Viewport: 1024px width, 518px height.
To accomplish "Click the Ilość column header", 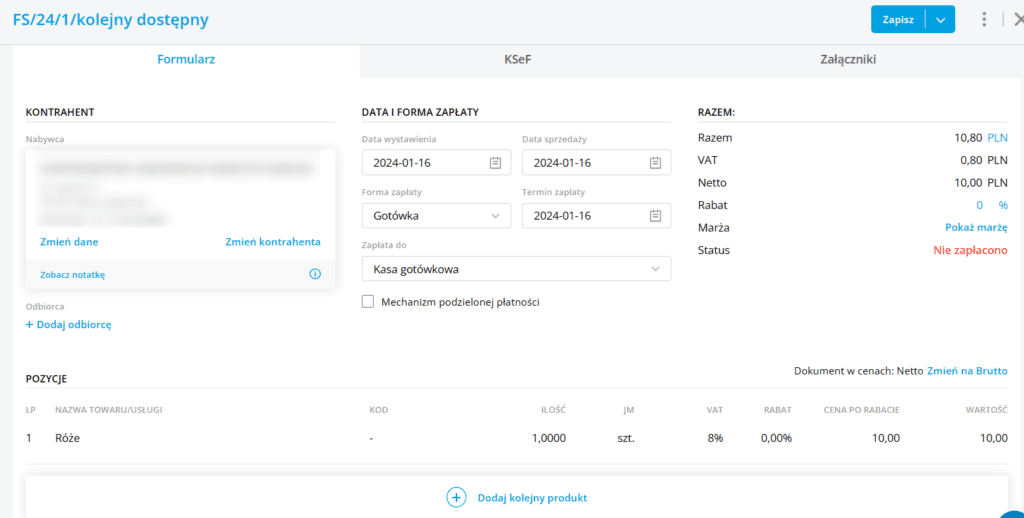I will 553,410.
